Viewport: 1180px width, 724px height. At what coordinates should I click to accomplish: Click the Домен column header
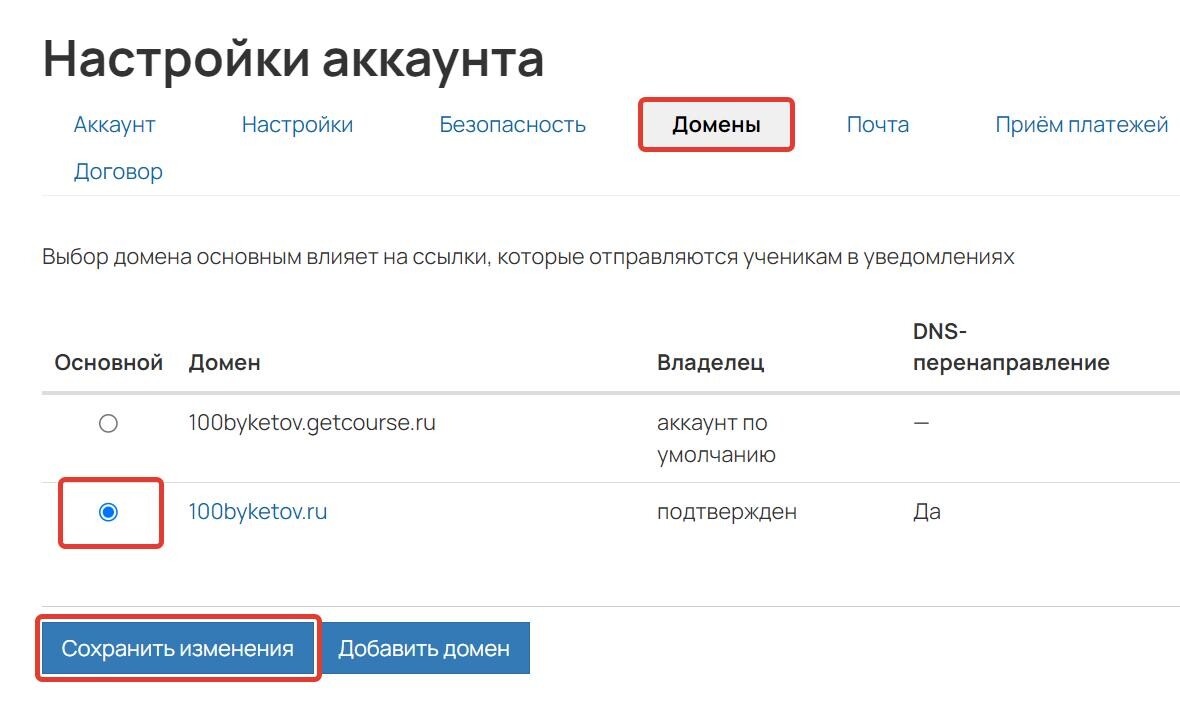pos(224,363)
